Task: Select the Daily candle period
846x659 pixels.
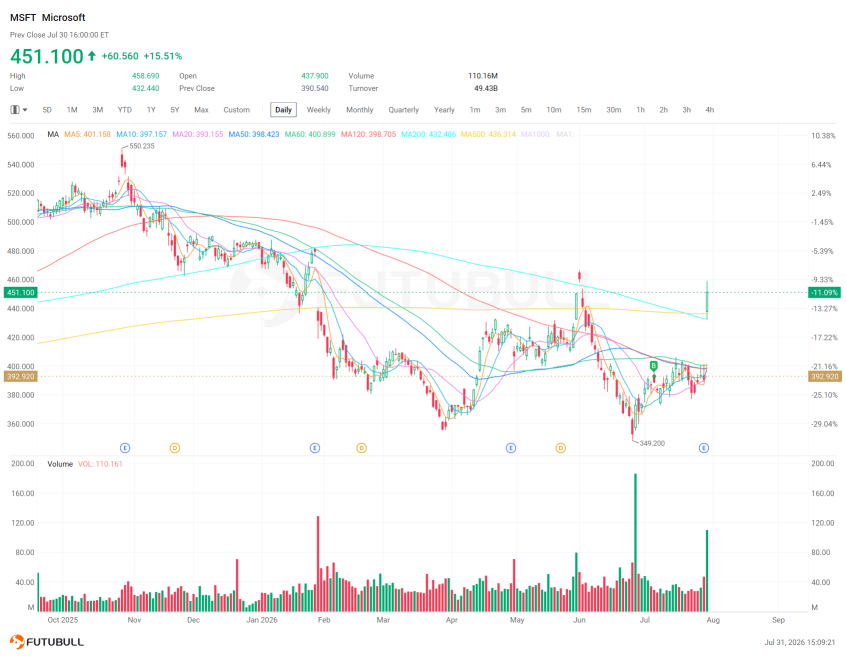Action: [283, 110]
